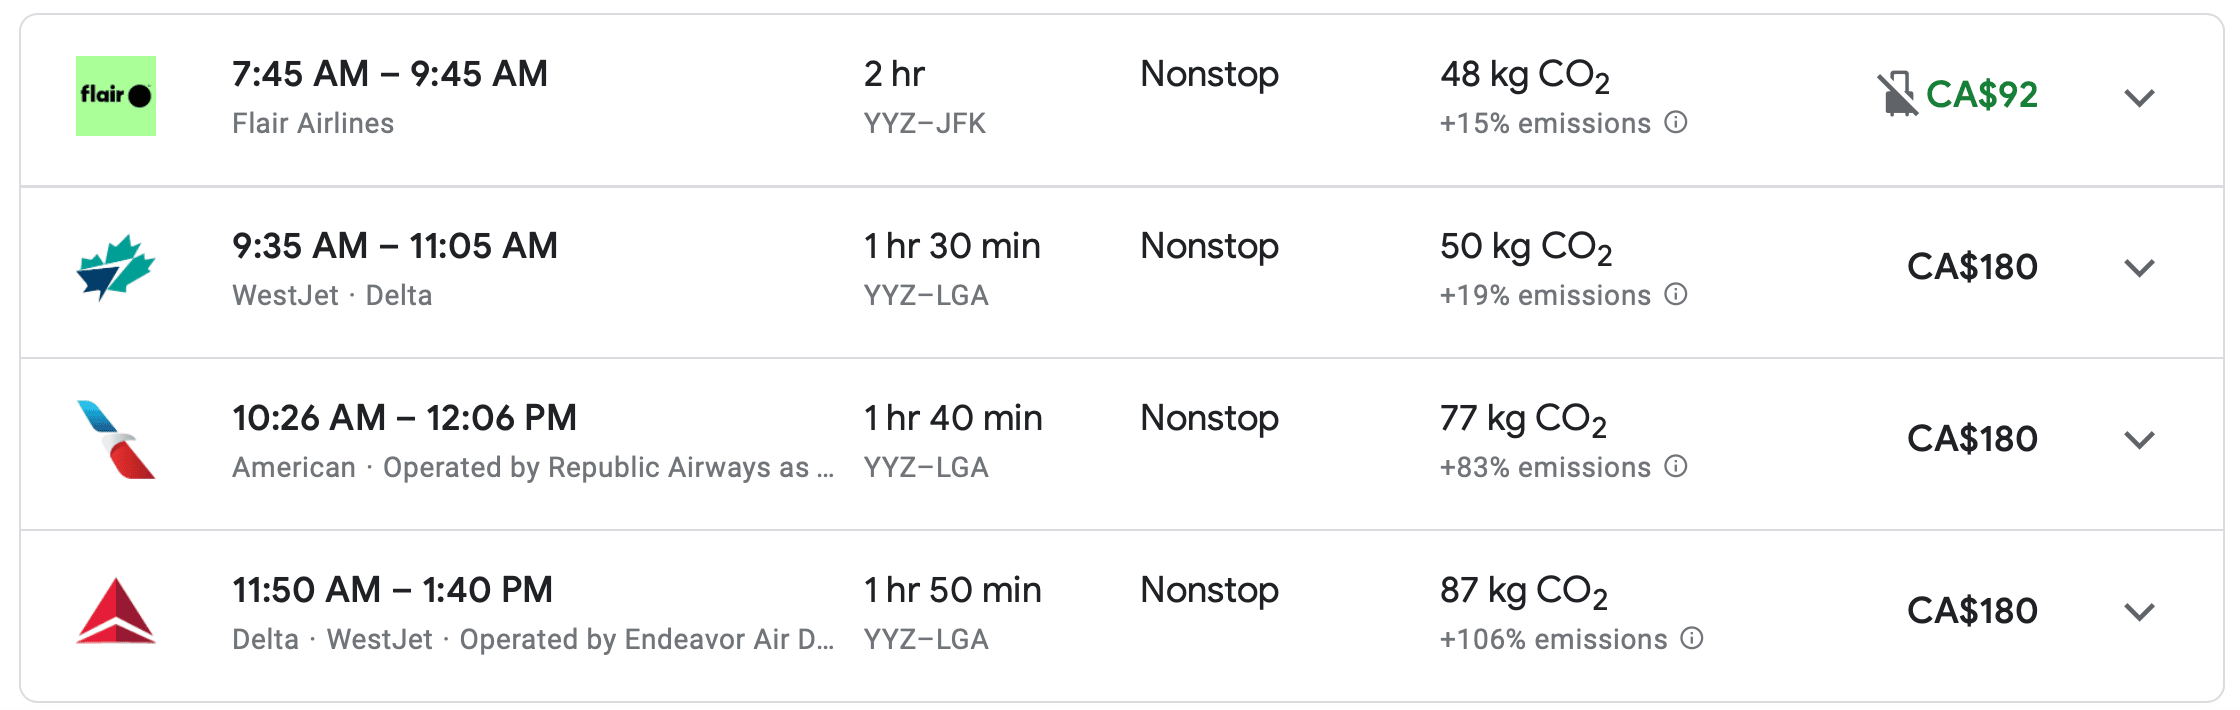2240x710 pixels.
Task: Expand the 9:35 AM WestJet flight details
Action: (2139, 268)
